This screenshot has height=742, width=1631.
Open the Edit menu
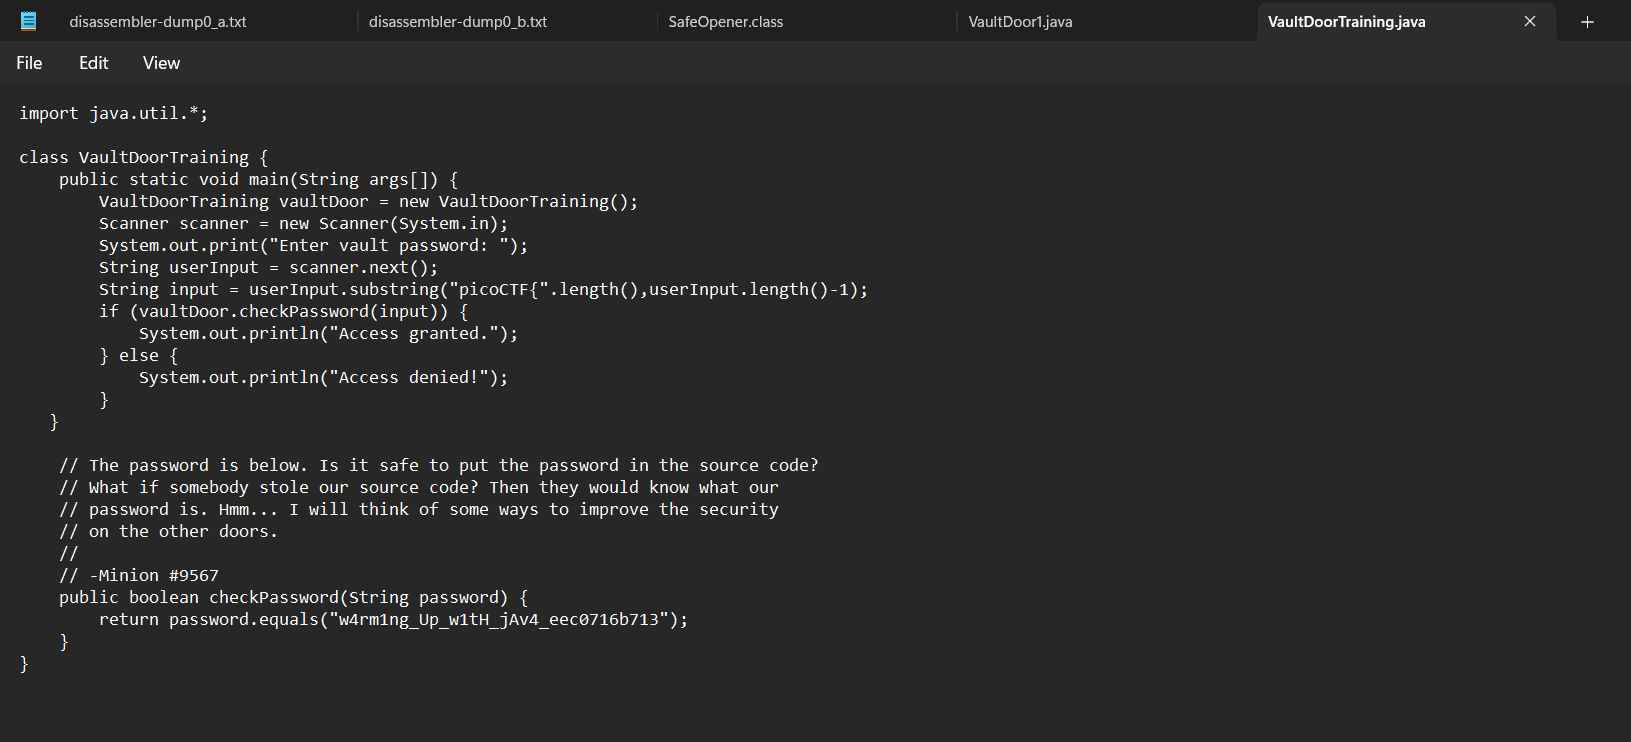point(94,63)
